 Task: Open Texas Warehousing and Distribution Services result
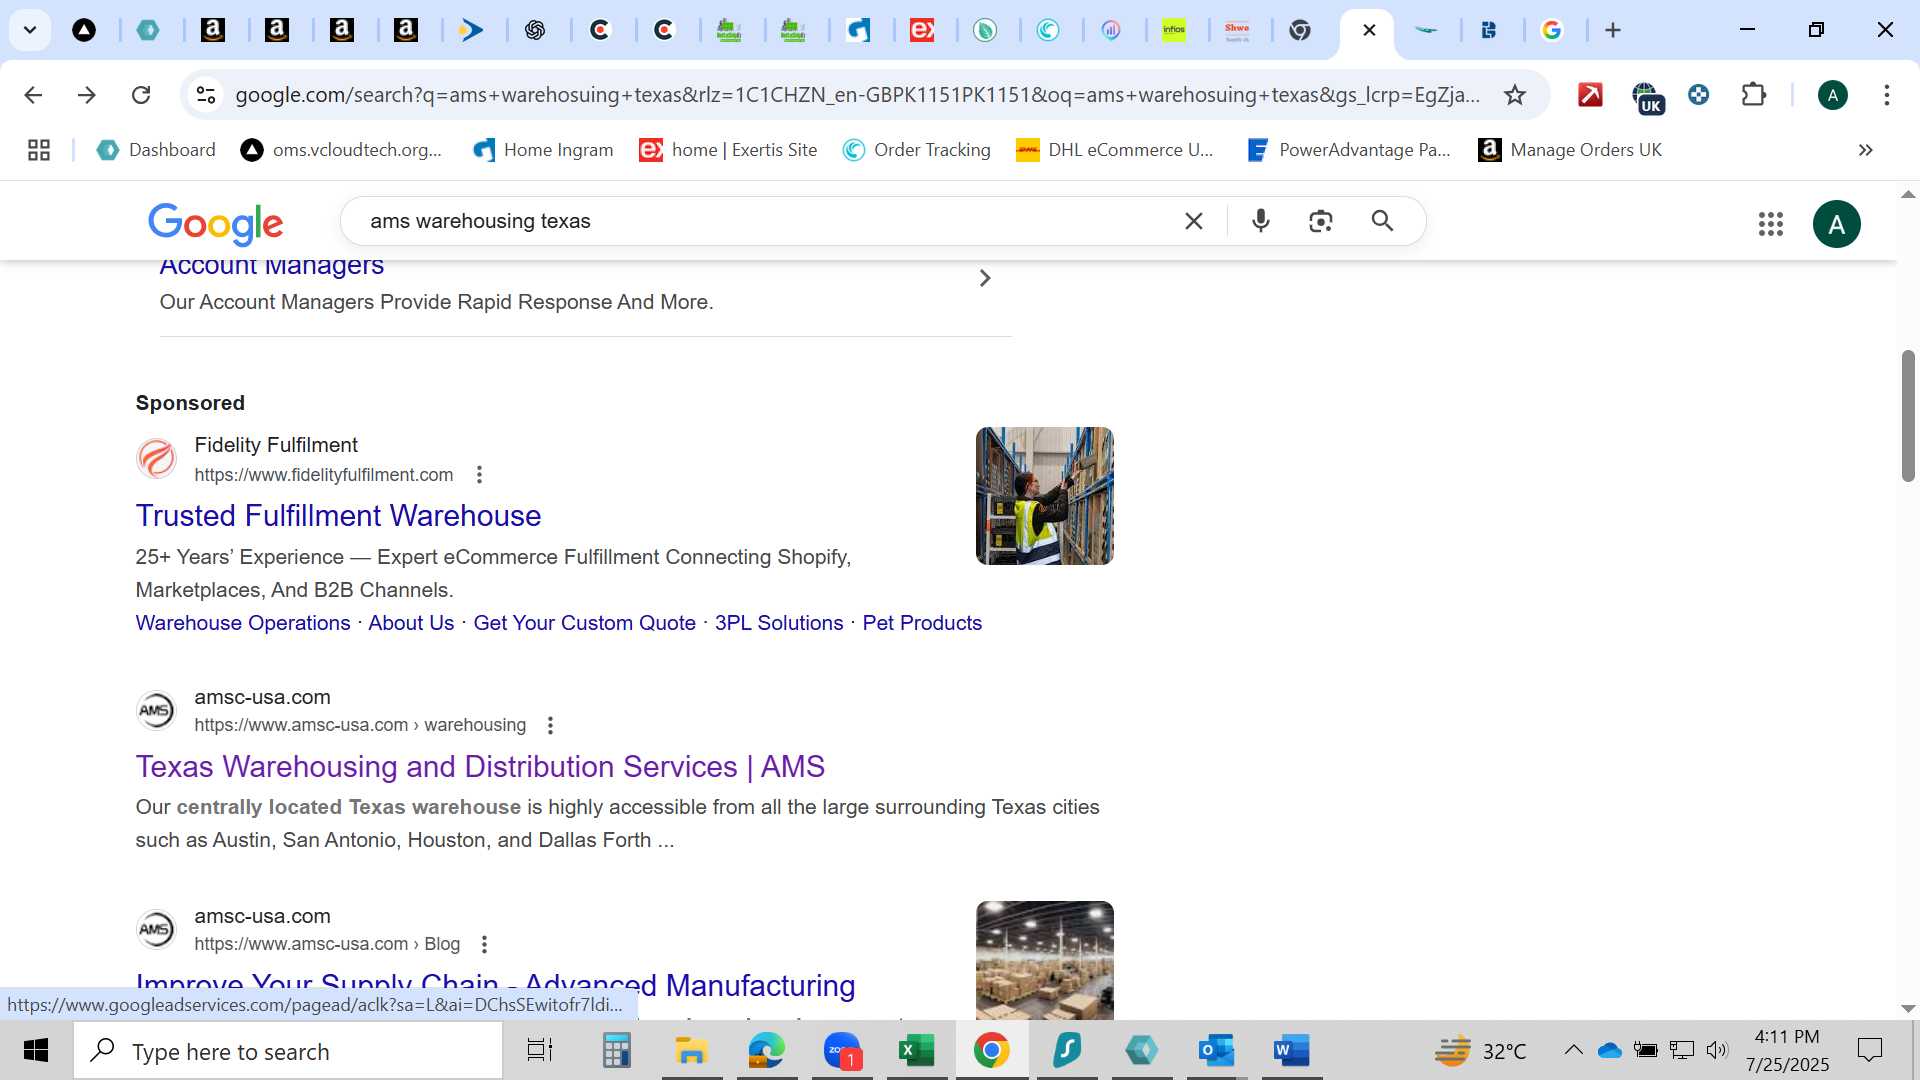point(480,767)
